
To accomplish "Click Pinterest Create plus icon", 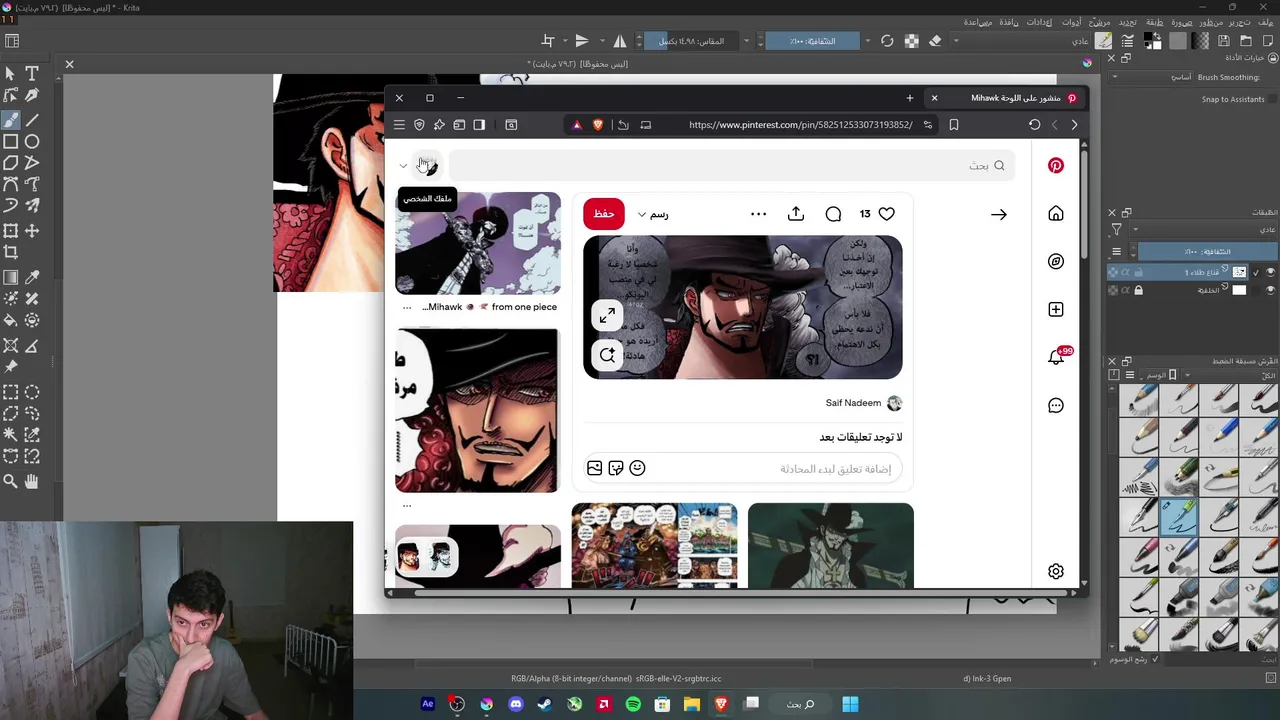I will (x=1056, y=309).
